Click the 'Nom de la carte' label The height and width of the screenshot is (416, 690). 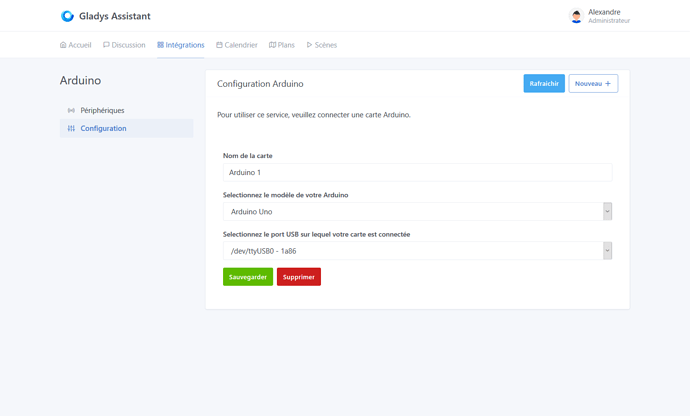coord(248,156)
